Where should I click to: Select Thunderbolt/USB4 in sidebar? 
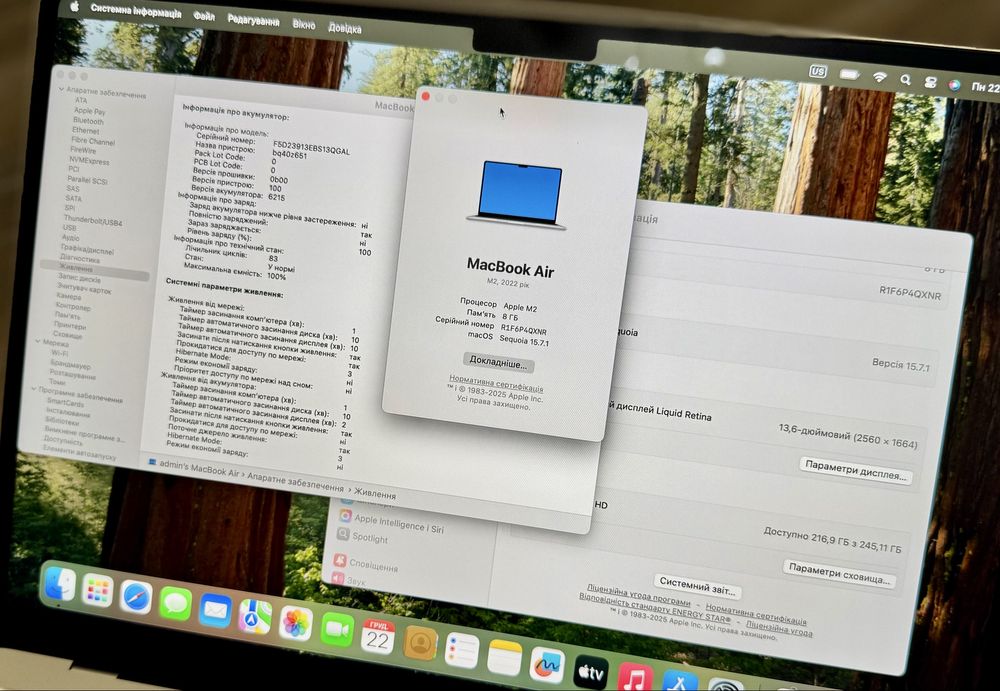(93, 221)
